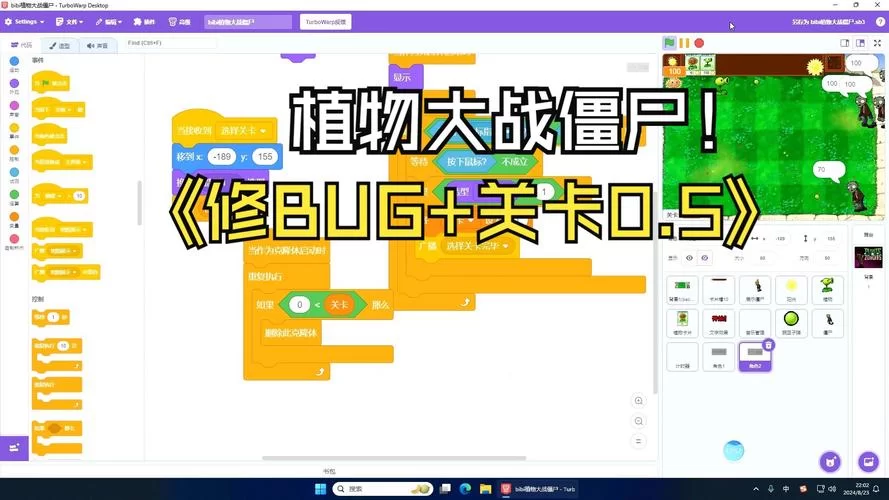The image size is (889, 500).
Task: Open the help question mark icon
Action: (x=880, y=22)
